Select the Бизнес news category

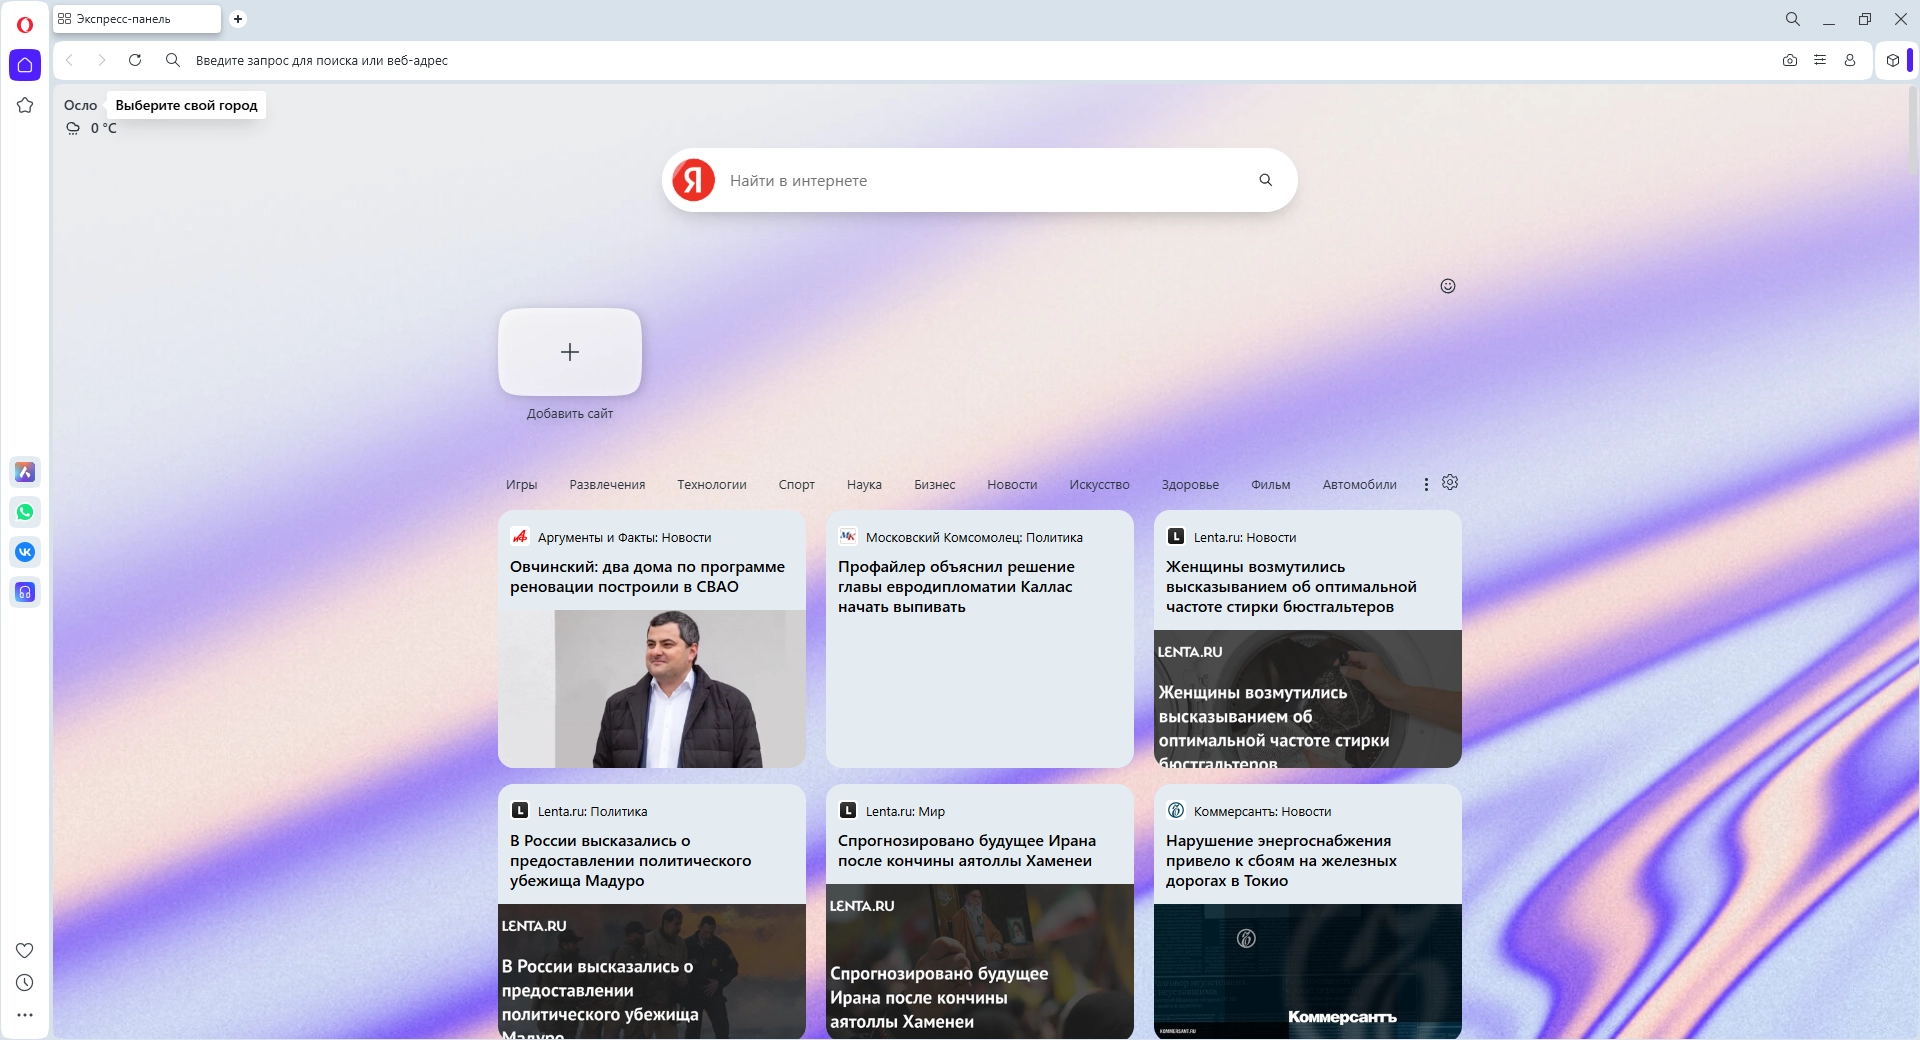pyautogui.click(x=935, y=485)
